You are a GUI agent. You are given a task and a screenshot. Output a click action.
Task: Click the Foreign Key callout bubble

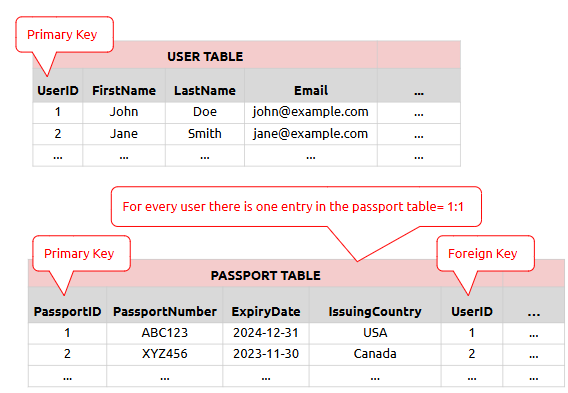coord(485,254)
